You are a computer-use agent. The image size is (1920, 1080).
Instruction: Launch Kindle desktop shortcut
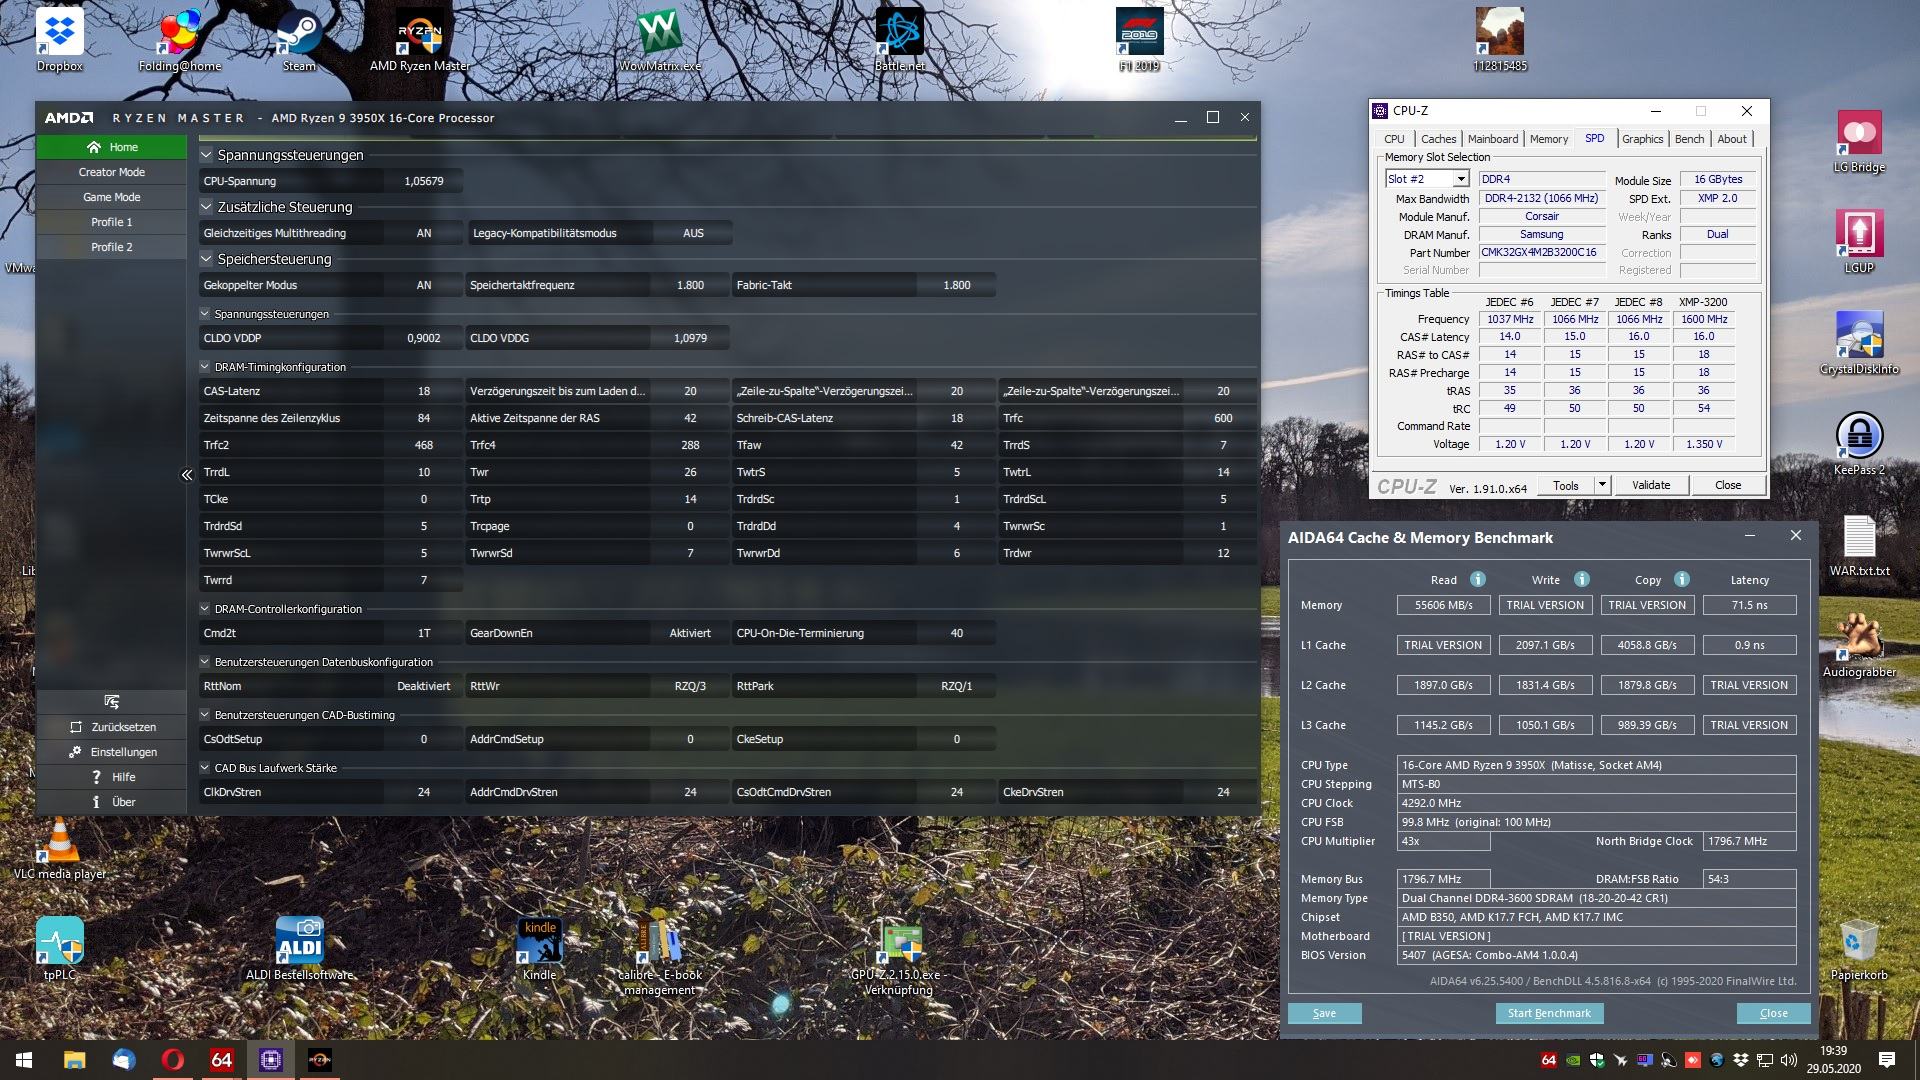(x=539, y=948)
